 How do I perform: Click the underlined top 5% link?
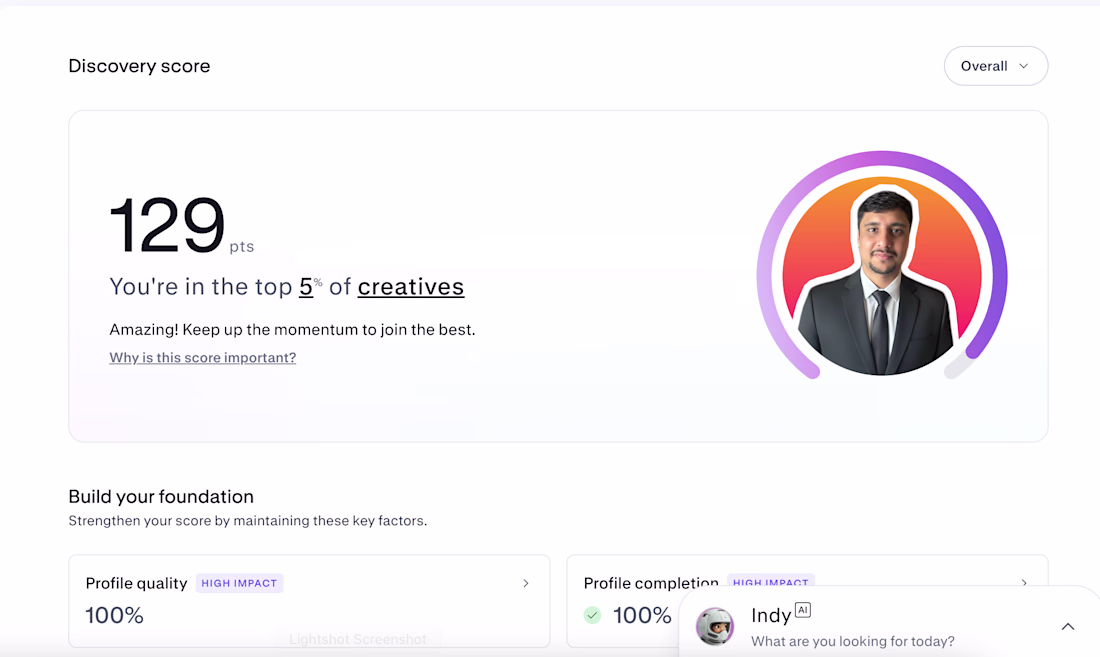[306, 287]
